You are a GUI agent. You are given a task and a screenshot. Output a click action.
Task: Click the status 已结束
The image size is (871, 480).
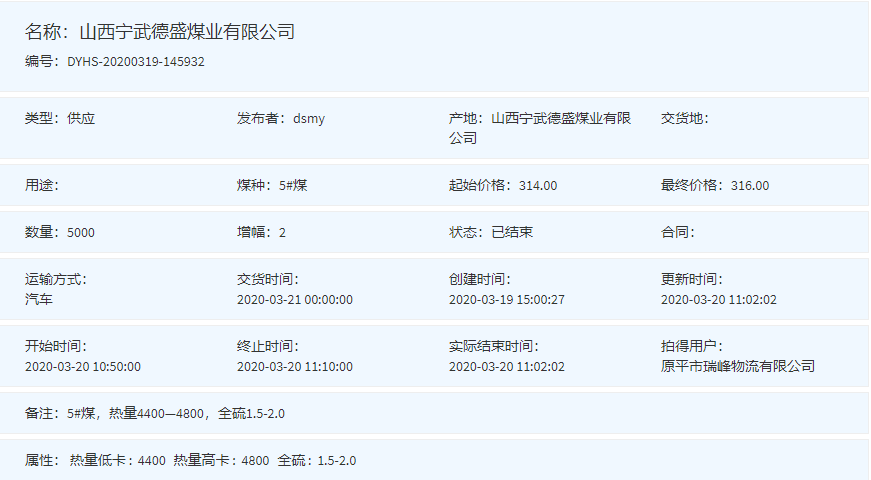pyautogui.click(x=512, y=232)
